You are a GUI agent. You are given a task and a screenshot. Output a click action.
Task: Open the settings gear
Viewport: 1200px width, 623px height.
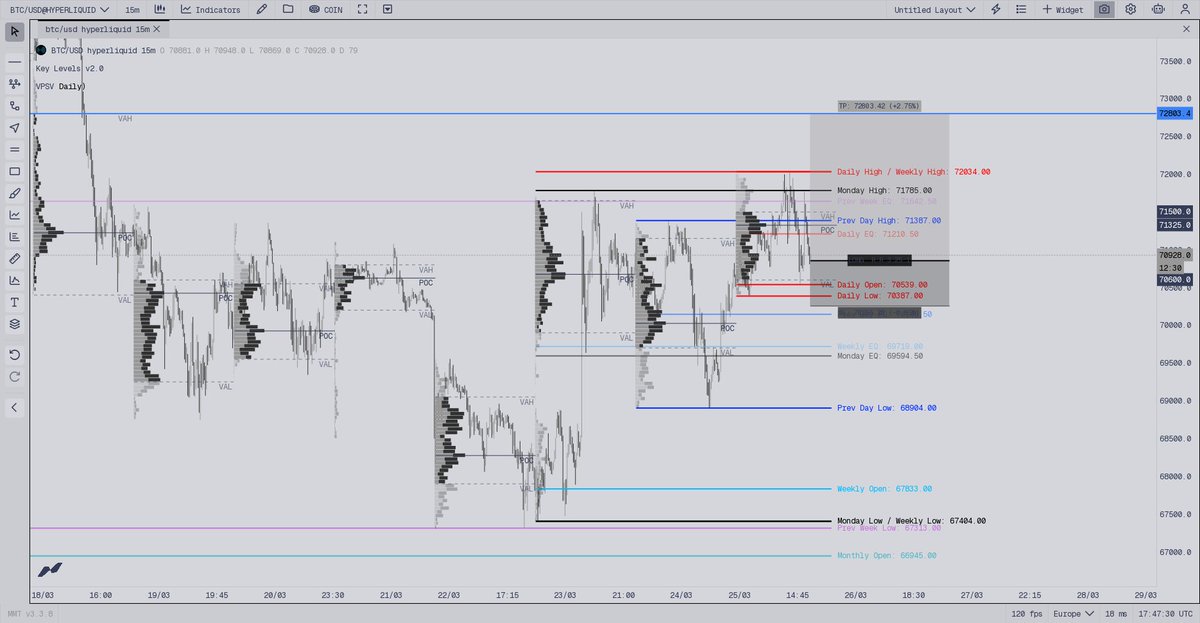click(x=1130, y=9)
